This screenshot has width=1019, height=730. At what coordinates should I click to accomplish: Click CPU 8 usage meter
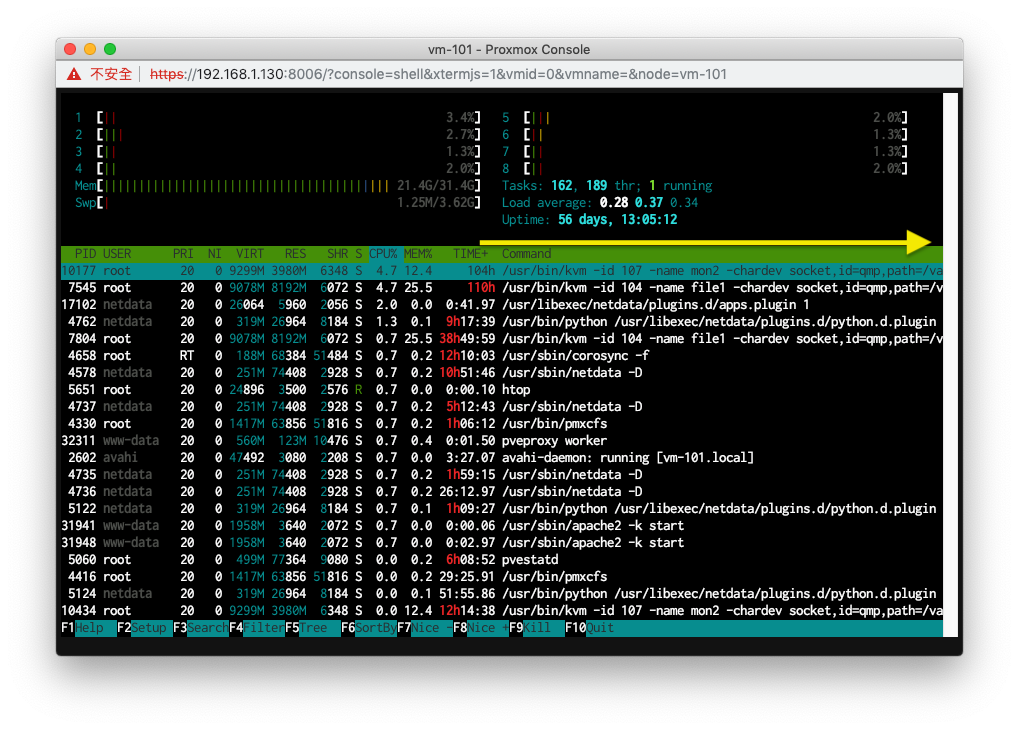point(704,169)
